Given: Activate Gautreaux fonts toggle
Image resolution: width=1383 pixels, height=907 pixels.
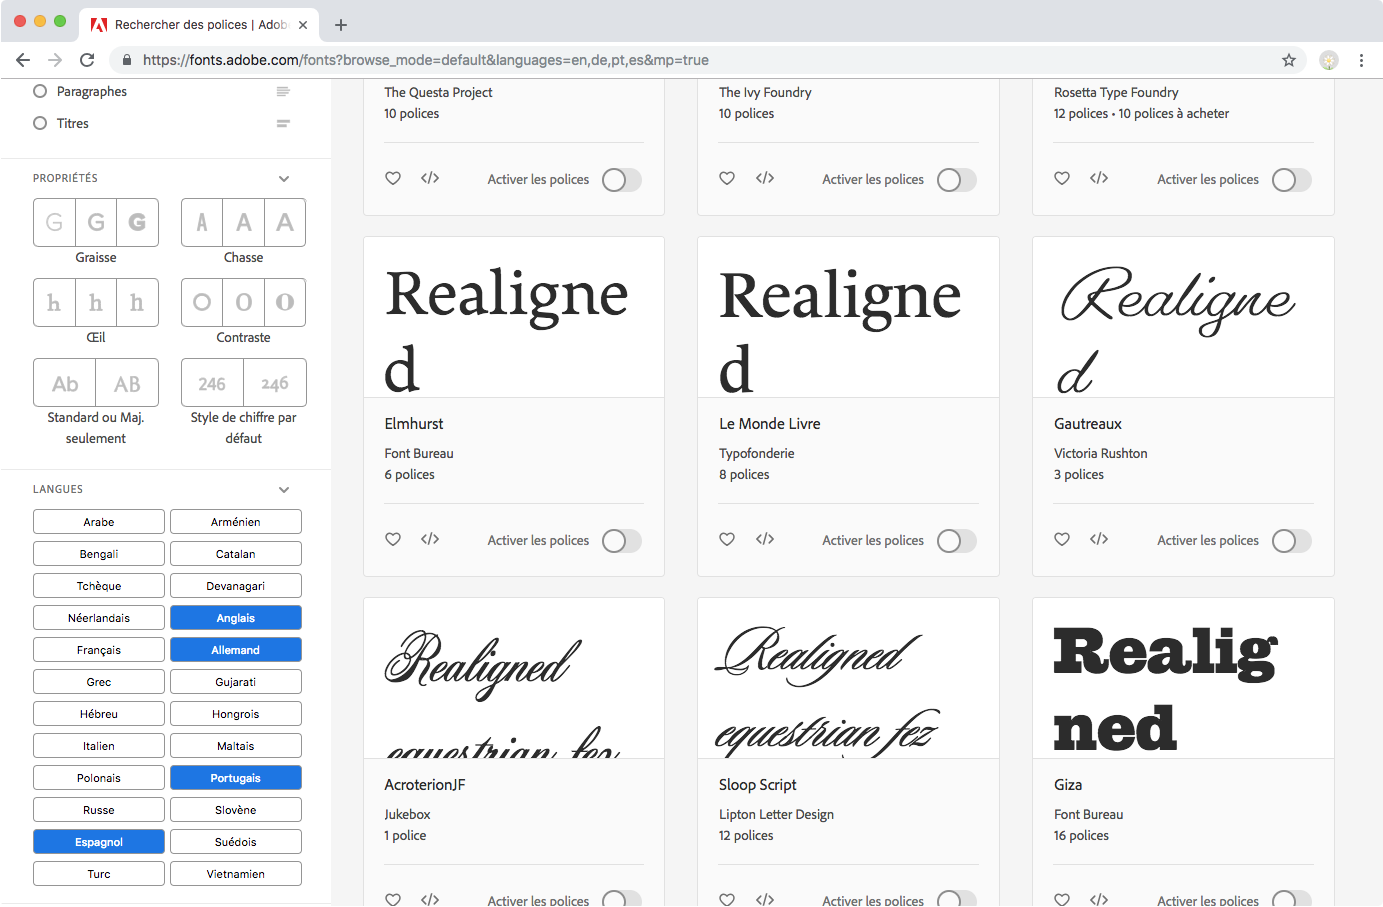Looking at the screenshot, I should tap(1291, 541).
